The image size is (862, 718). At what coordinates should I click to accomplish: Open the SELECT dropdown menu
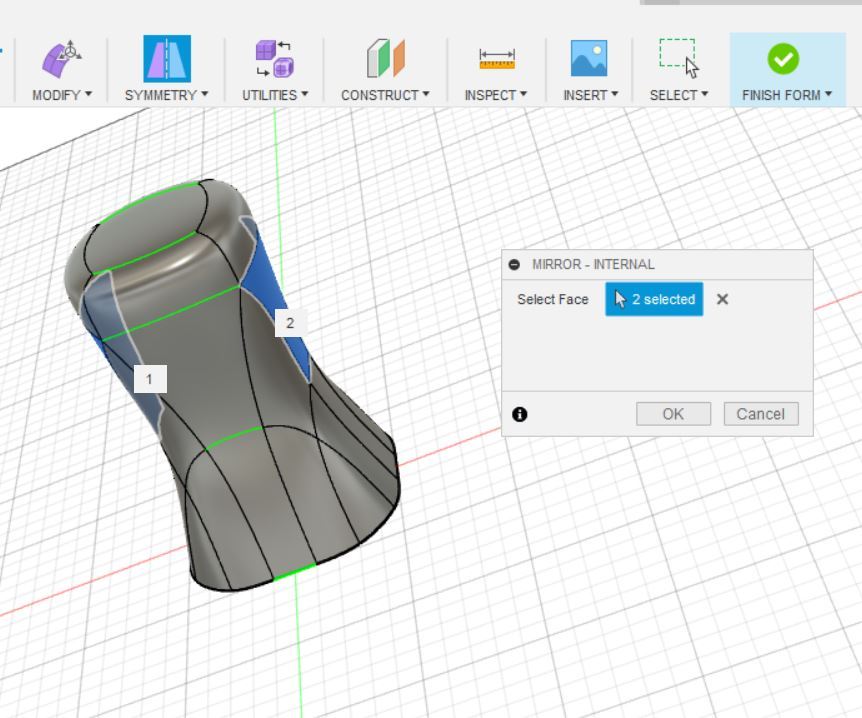(678, 95)
